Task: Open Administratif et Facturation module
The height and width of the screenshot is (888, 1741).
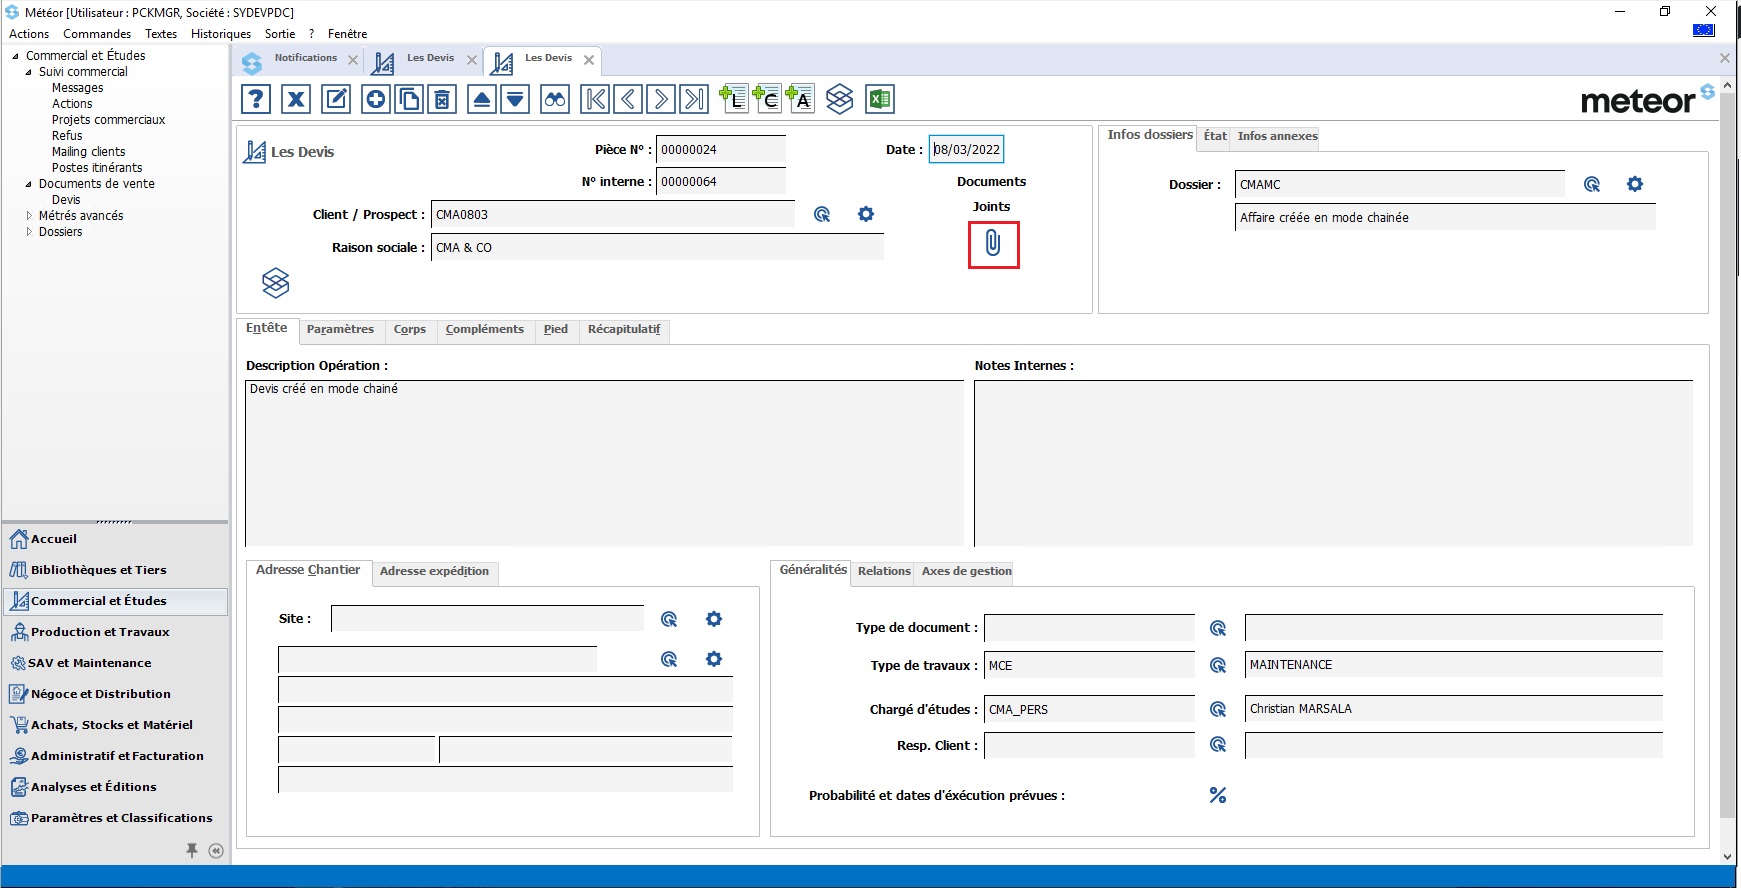Action: coord(115,756)
